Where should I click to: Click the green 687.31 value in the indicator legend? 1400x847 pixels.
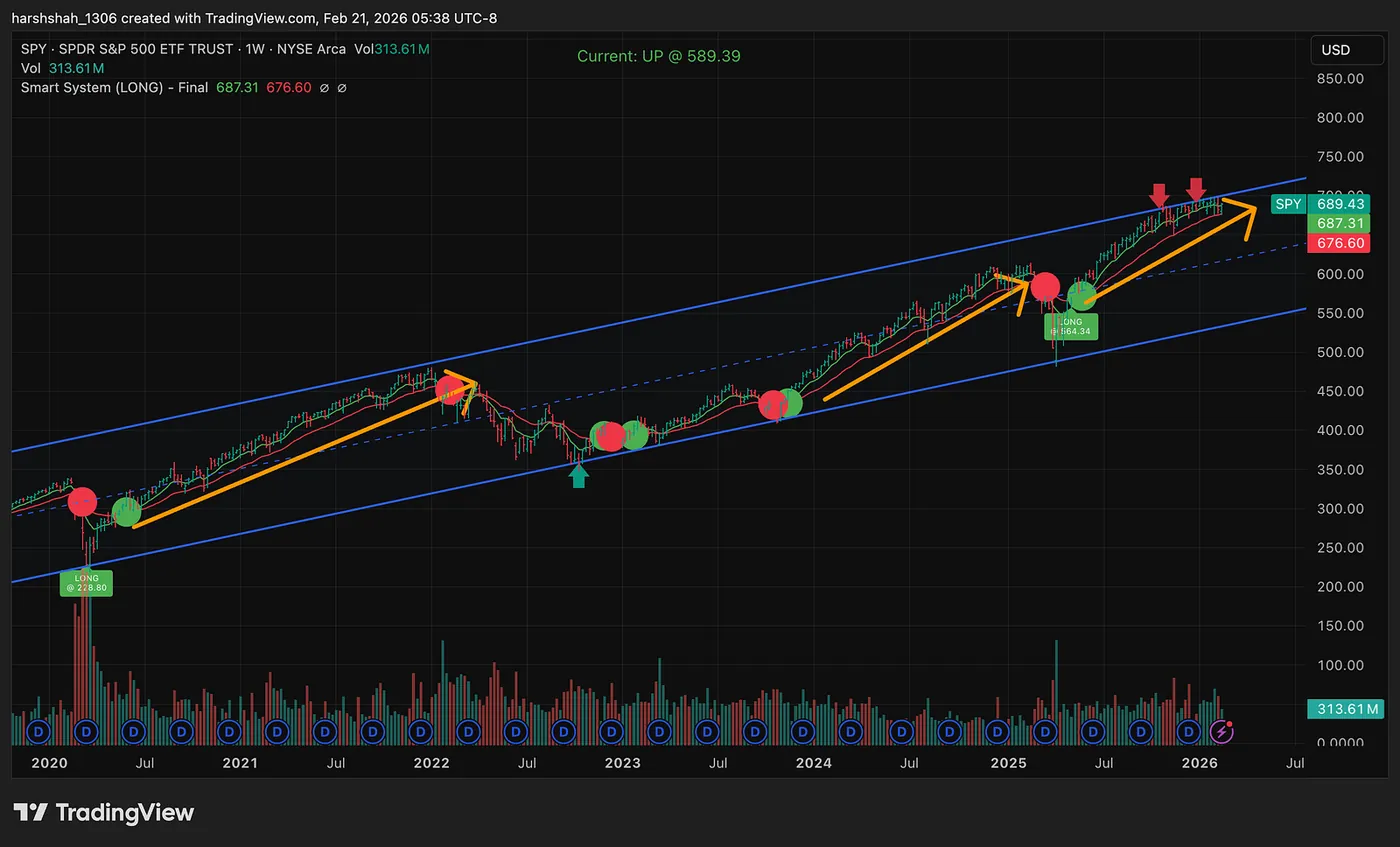click(237, 87)
